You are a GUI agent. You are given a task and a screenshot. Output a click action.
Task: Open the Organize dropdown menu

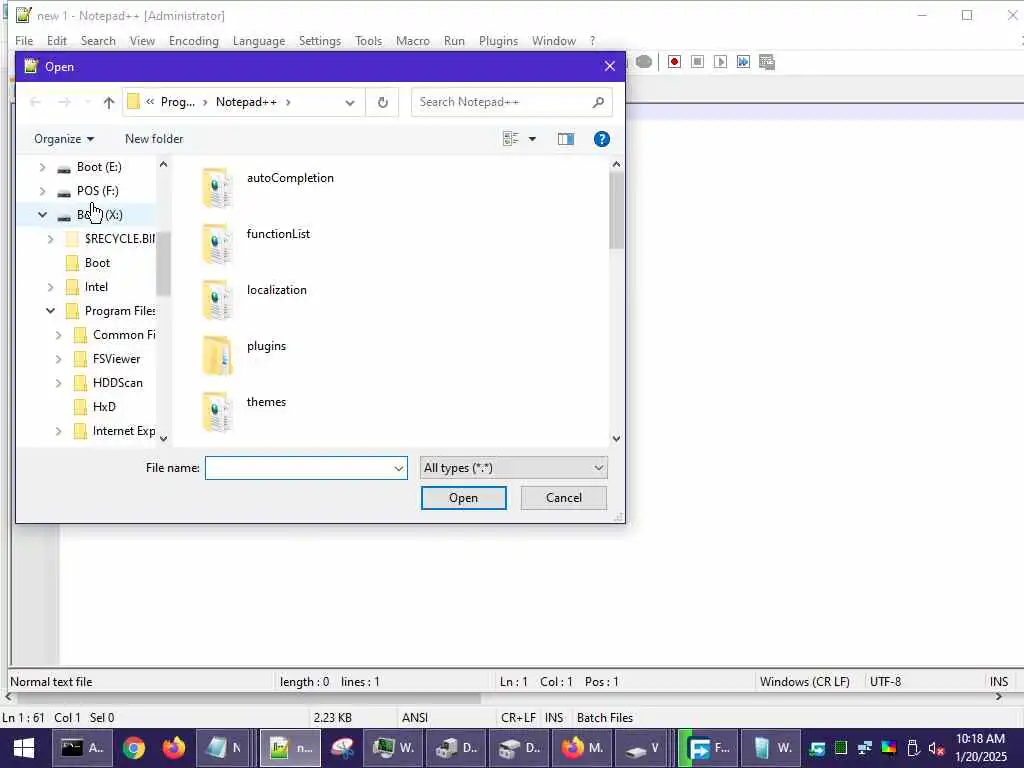(x=64, y=139)
